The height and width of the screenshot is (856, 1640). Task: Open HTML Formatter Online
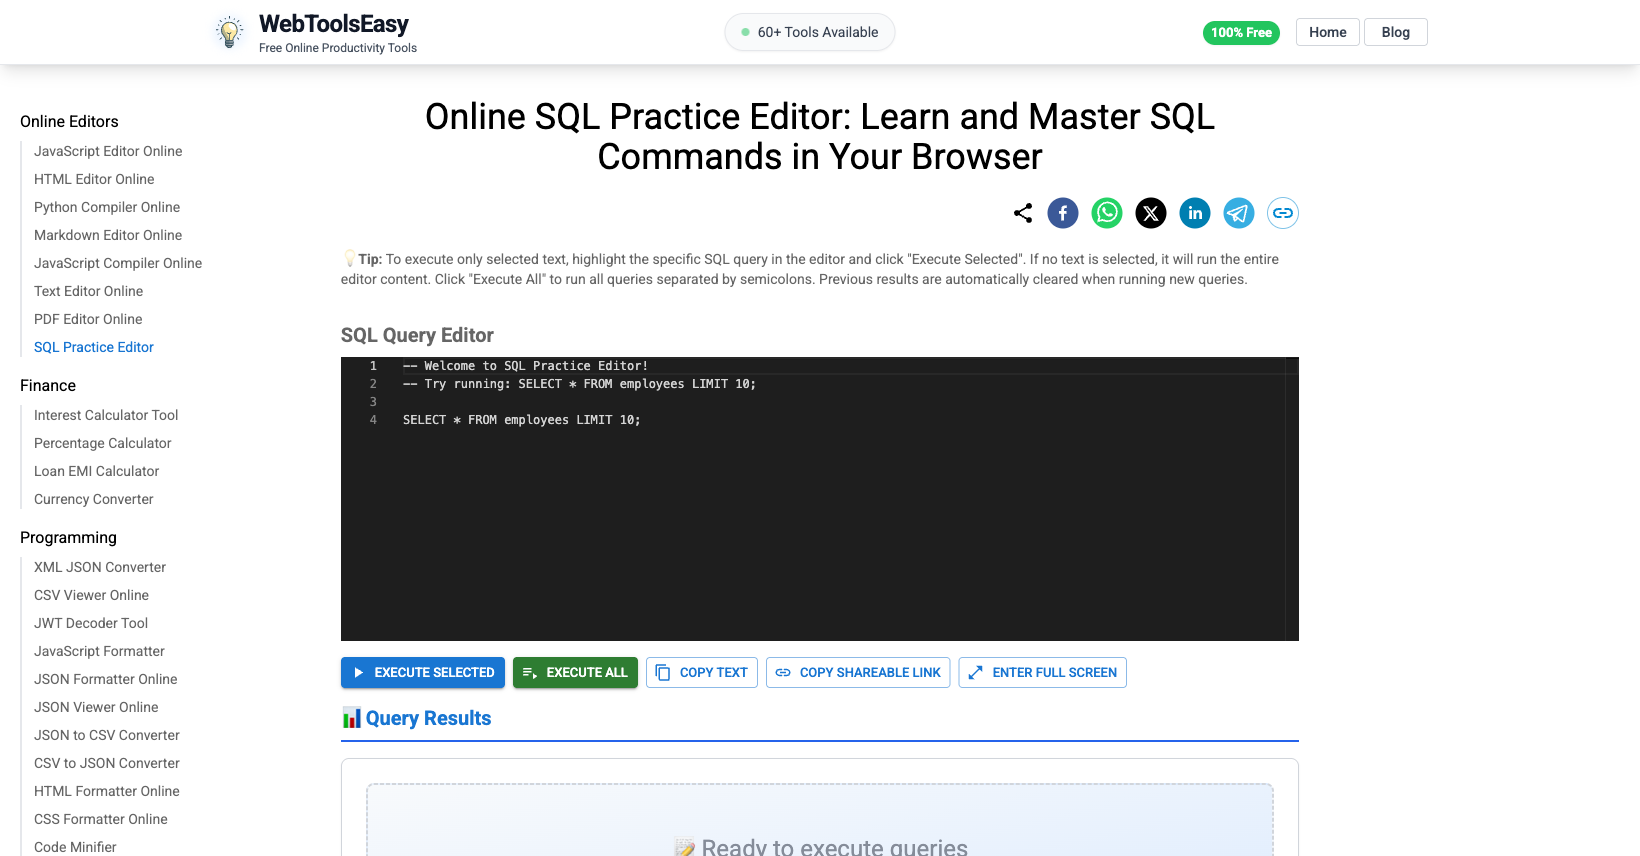tap(107, 791)
